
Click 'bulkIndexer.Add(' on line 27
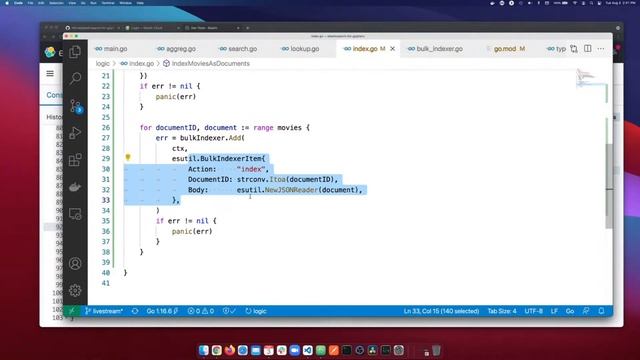[x=212, y=138]
